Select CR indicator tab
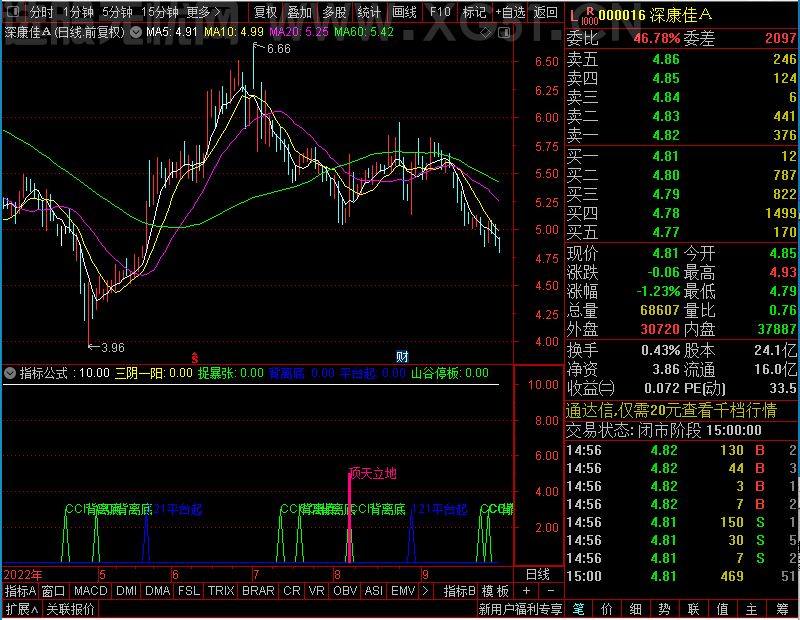This screenshot has width=800, height=620. pos(292,591)
